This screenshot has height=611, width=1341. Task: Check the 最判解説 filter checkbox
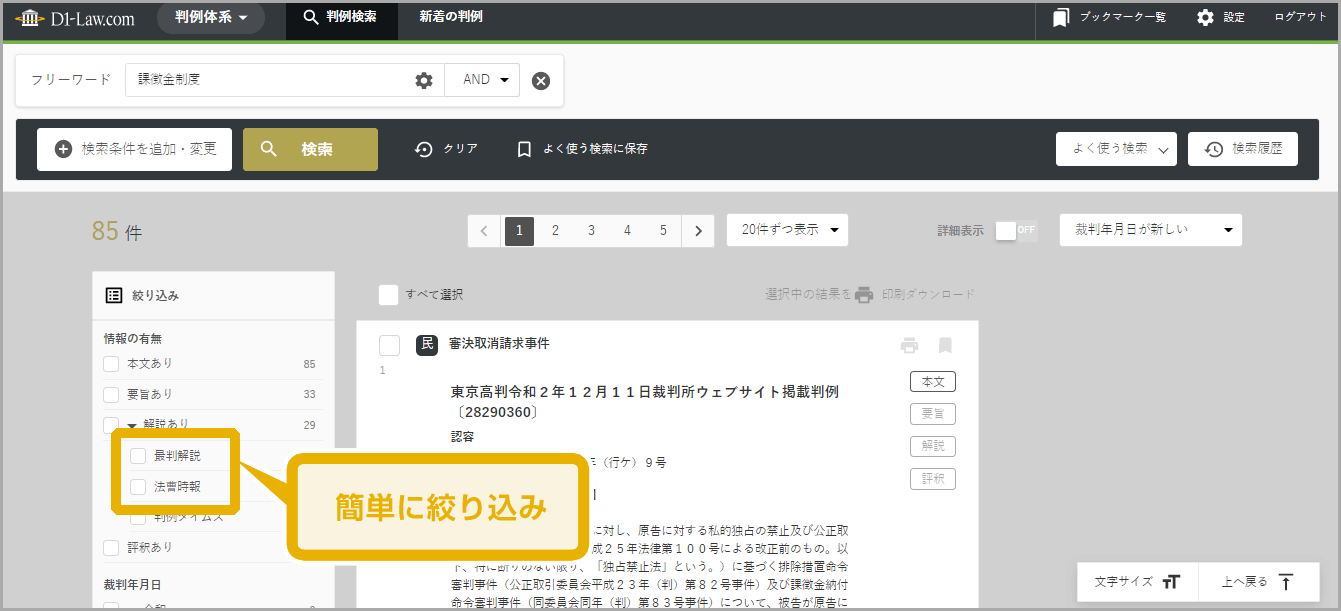pos(139,456)
